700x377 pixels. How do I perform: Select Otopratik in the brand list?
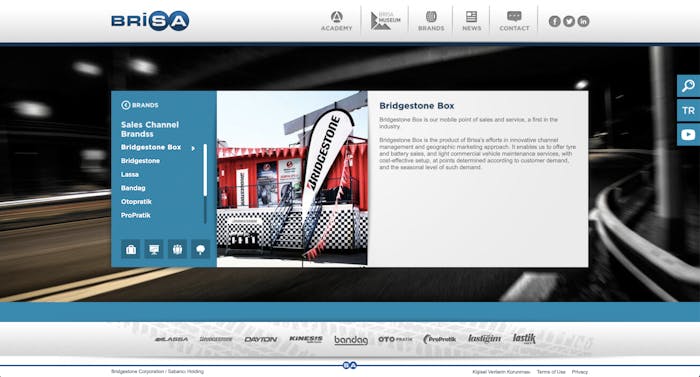point(136,201)
